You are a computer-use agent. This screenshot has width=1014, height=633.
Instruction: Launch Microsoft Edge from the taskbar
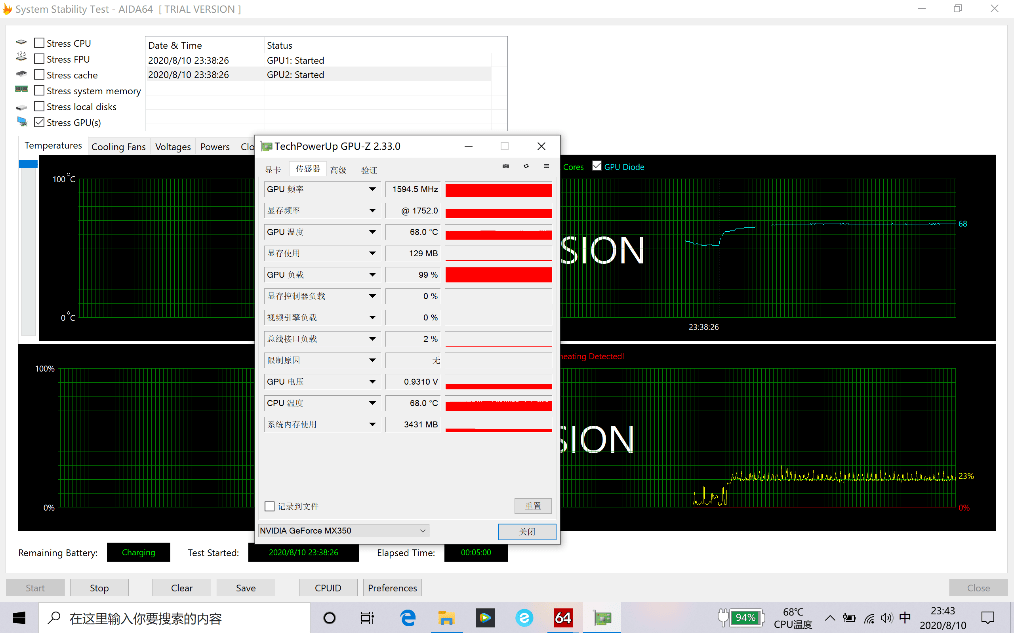(x=408, y=618)
